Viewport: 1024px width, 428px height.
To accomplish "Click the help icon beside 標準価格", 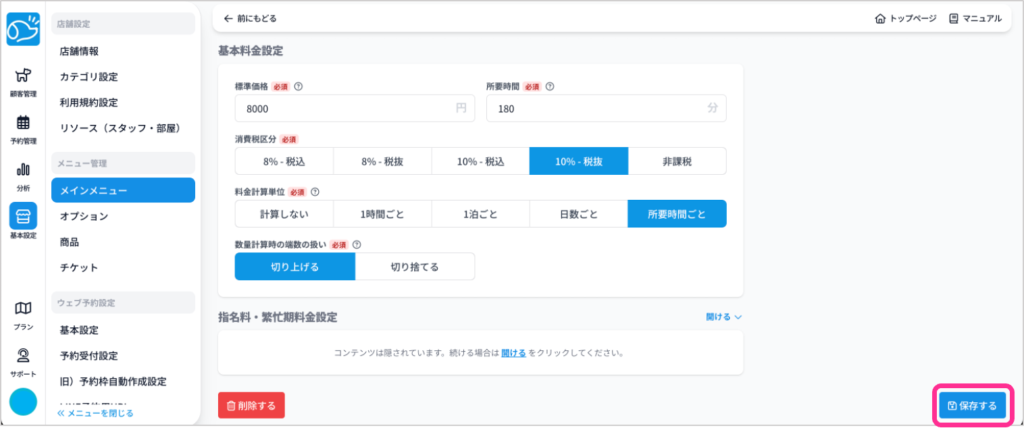I will tap(299, 86).
